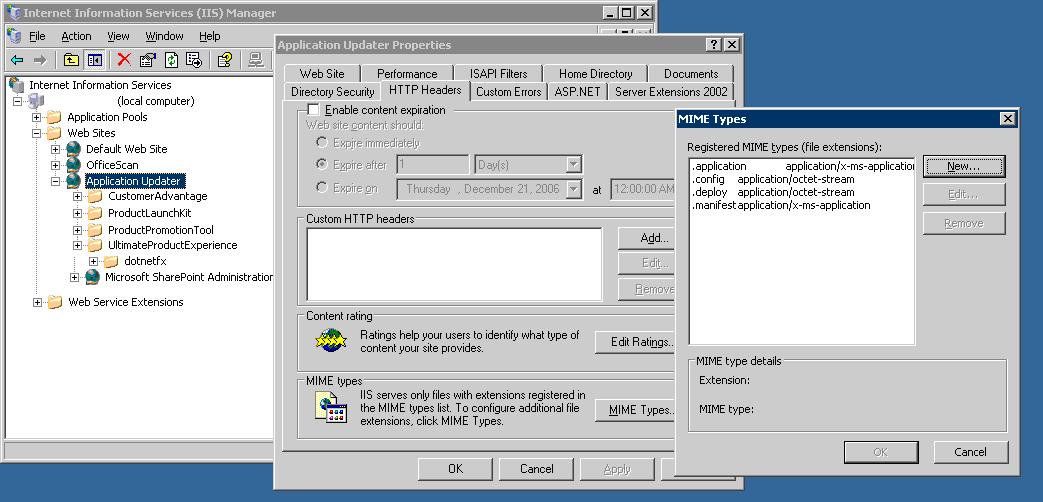Viewport: 1043px width, 502px height.
Task: Click Cancel in the MIME Types dialog
Action: coord(970,452)
